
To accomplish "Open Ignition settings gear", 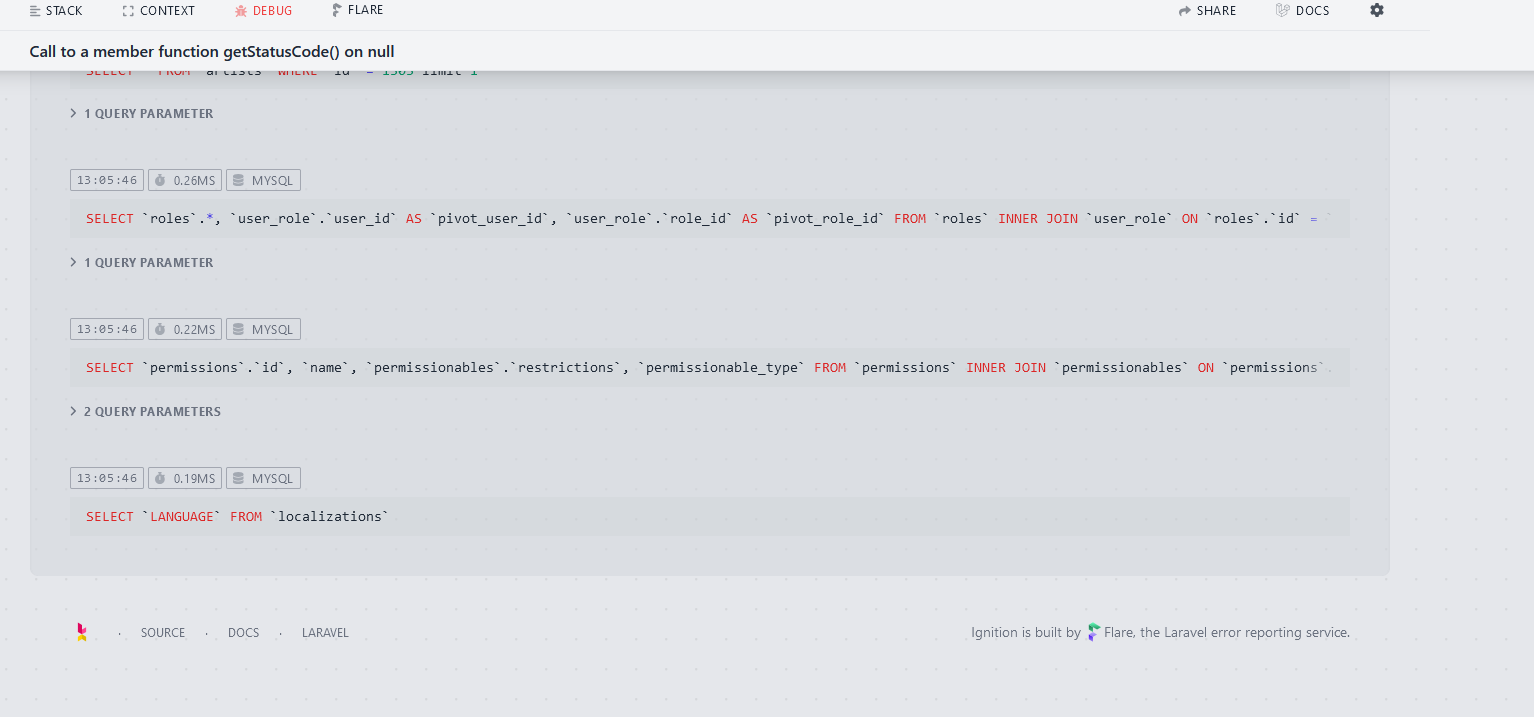I will pos(1377,10).
